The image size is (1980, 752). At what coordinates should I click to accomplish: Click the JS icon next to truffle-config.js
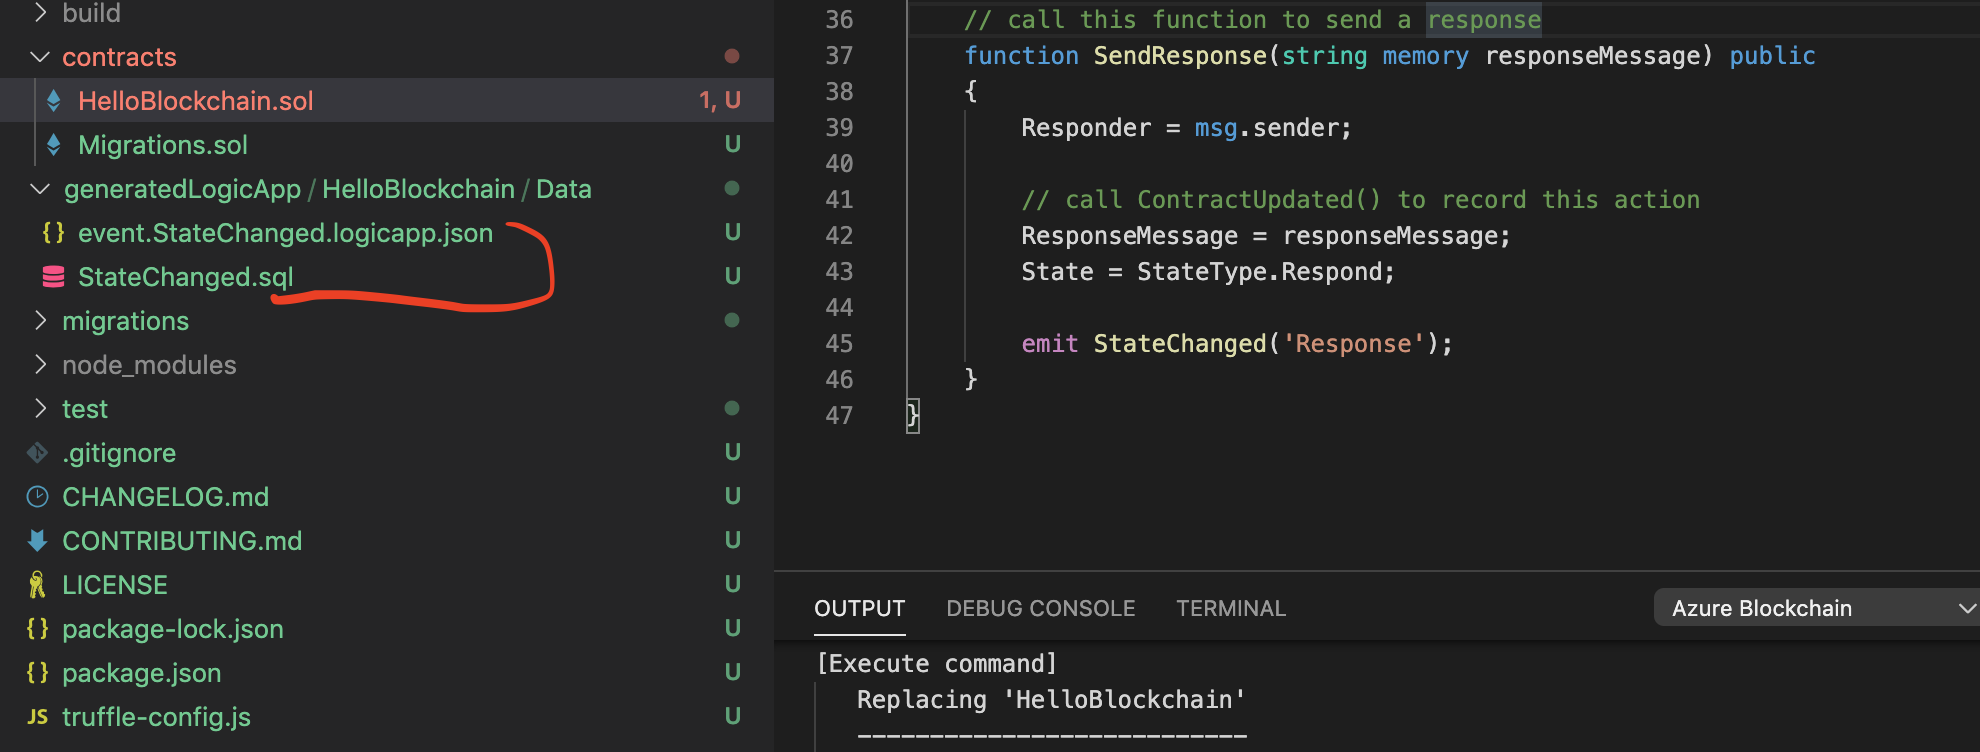coord(37,717)
